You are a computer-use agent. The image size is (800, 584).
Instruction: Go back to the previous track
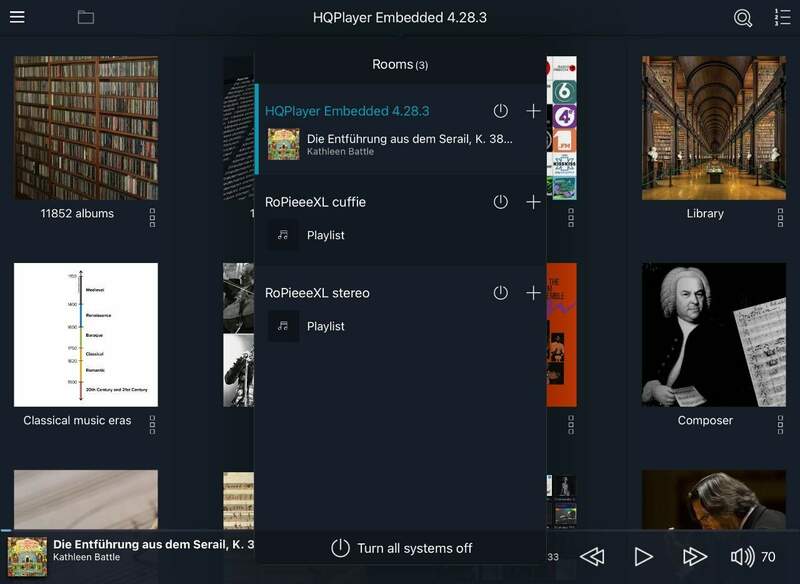click(x=592, y=557)
